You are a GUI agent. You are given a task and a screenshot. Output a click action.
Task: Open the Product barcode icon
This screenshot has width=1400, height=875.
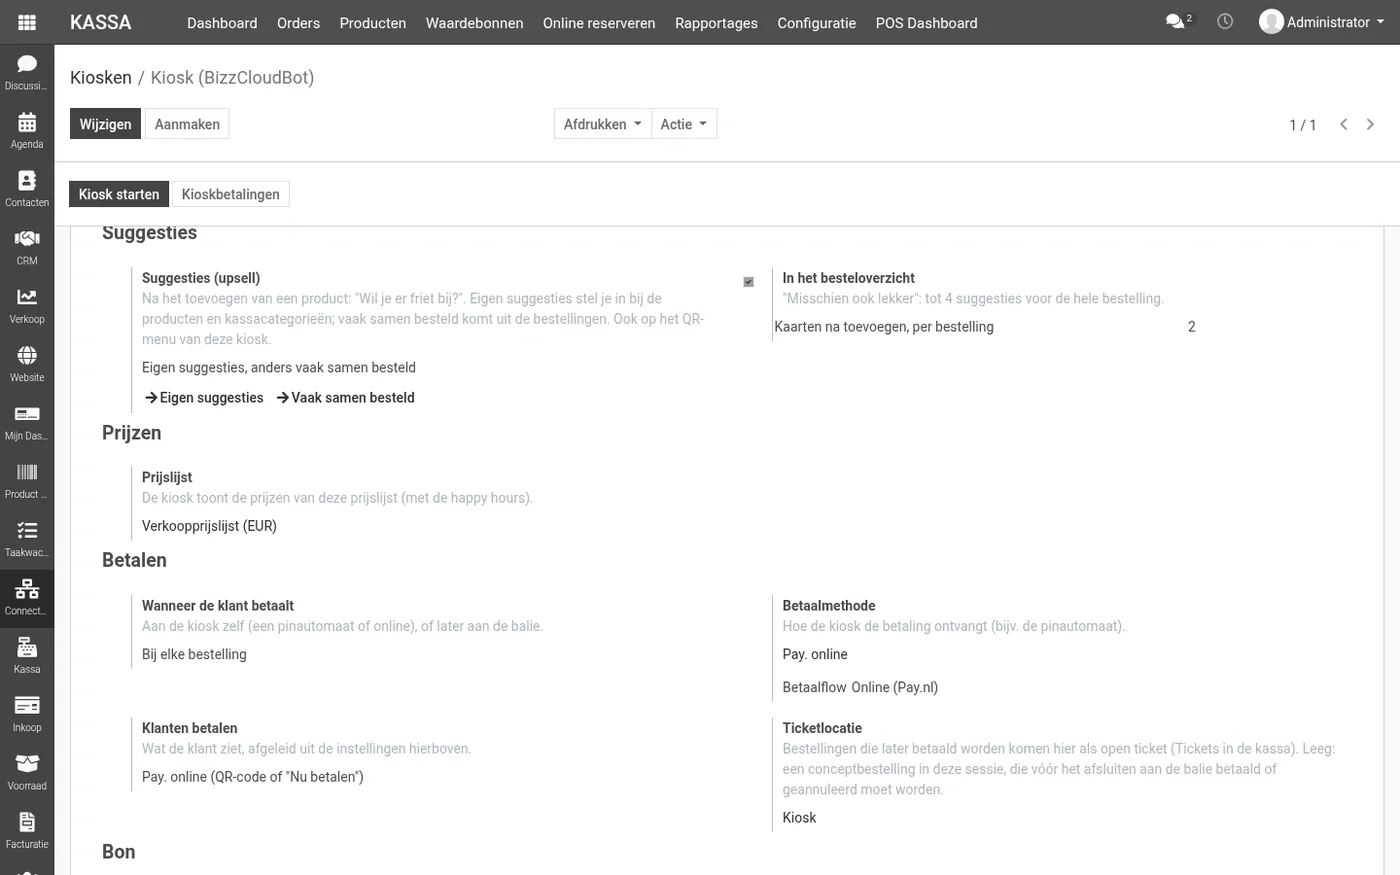[27, 481]
